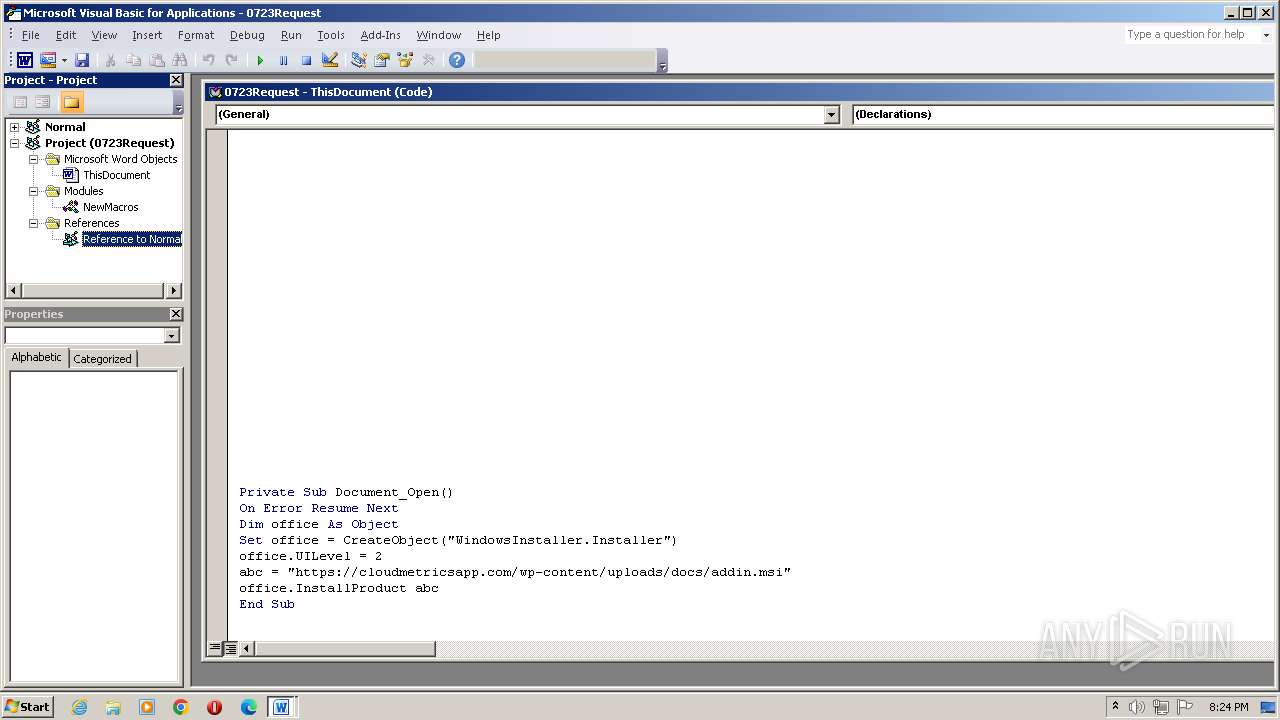The image size is (1280, 720).
Task: Open the Insert menu
Action: coord(147,35)
